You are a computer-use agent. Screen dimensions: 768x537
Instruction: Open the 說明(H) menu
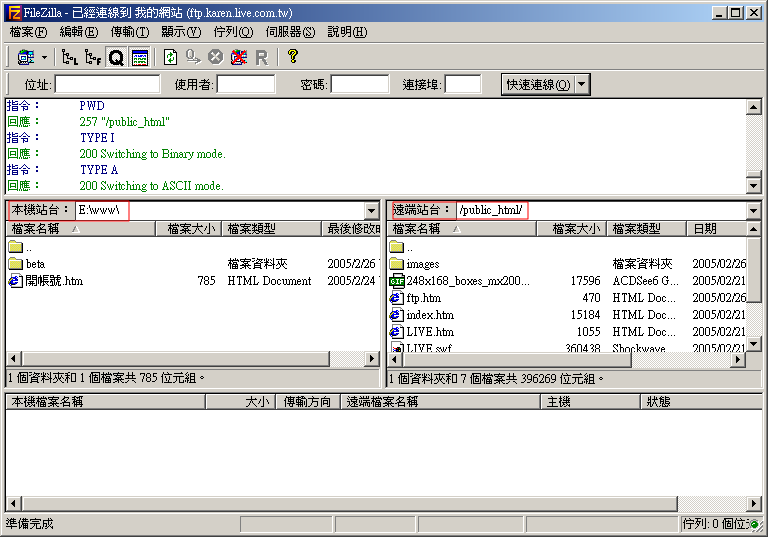(347, 32)
